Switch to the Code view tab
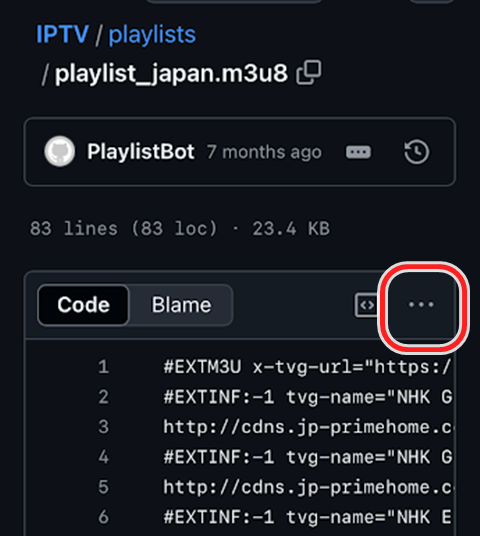Image resolution: width=480 pixels, height=536 pixels. [83, 305]
